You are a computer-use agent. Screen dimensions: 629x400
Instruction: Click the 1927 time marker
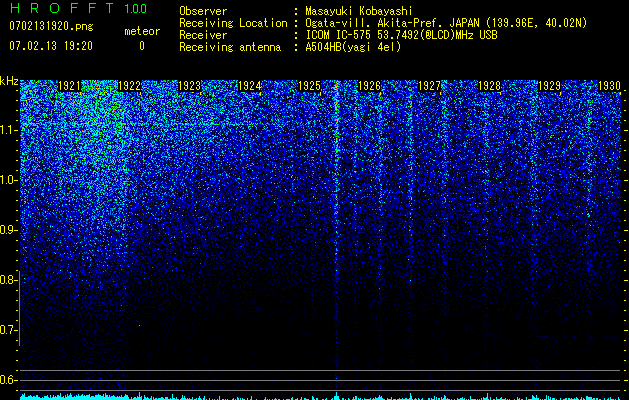pyautogui.click(x=429, y=86)
